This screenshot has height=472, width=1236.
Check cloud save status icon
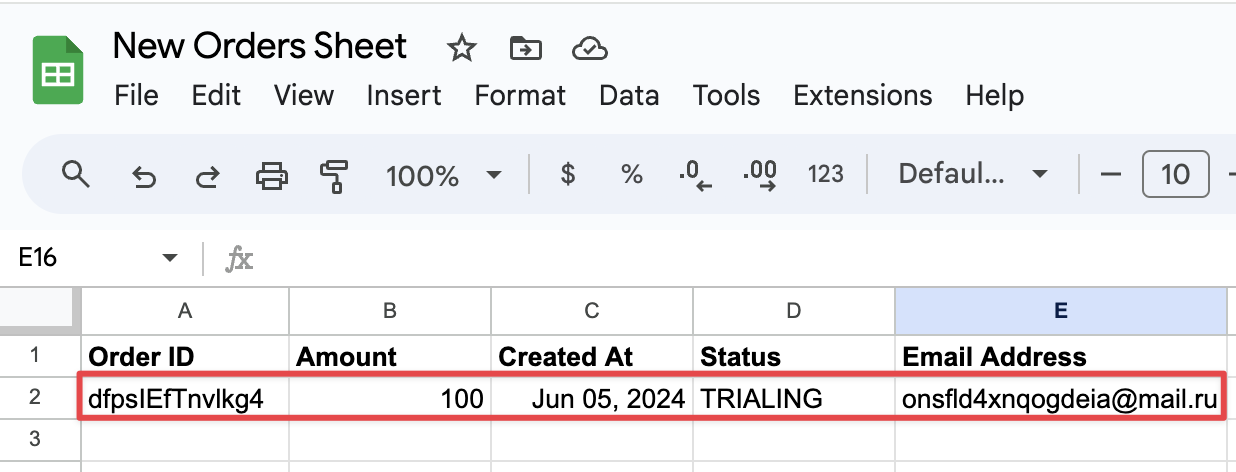point(590,48)
